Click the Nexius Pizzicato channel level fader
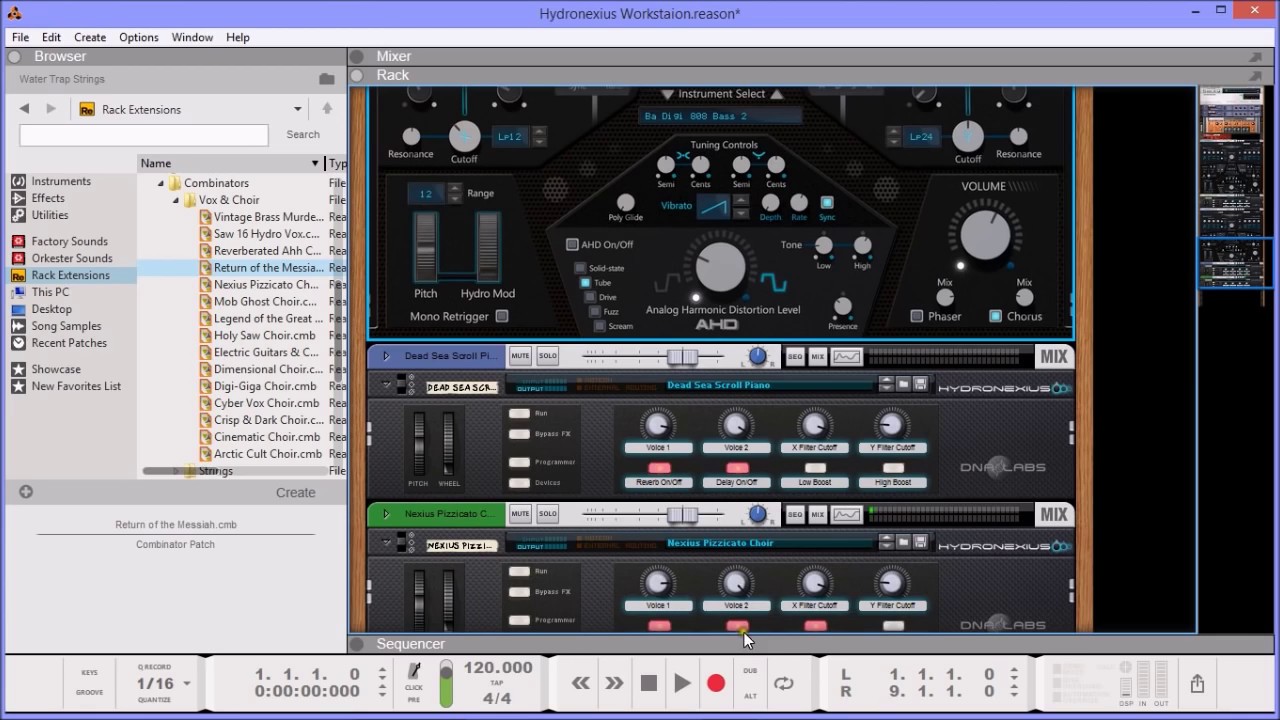The image size is (1280, 720). click(x=682, y=514)
